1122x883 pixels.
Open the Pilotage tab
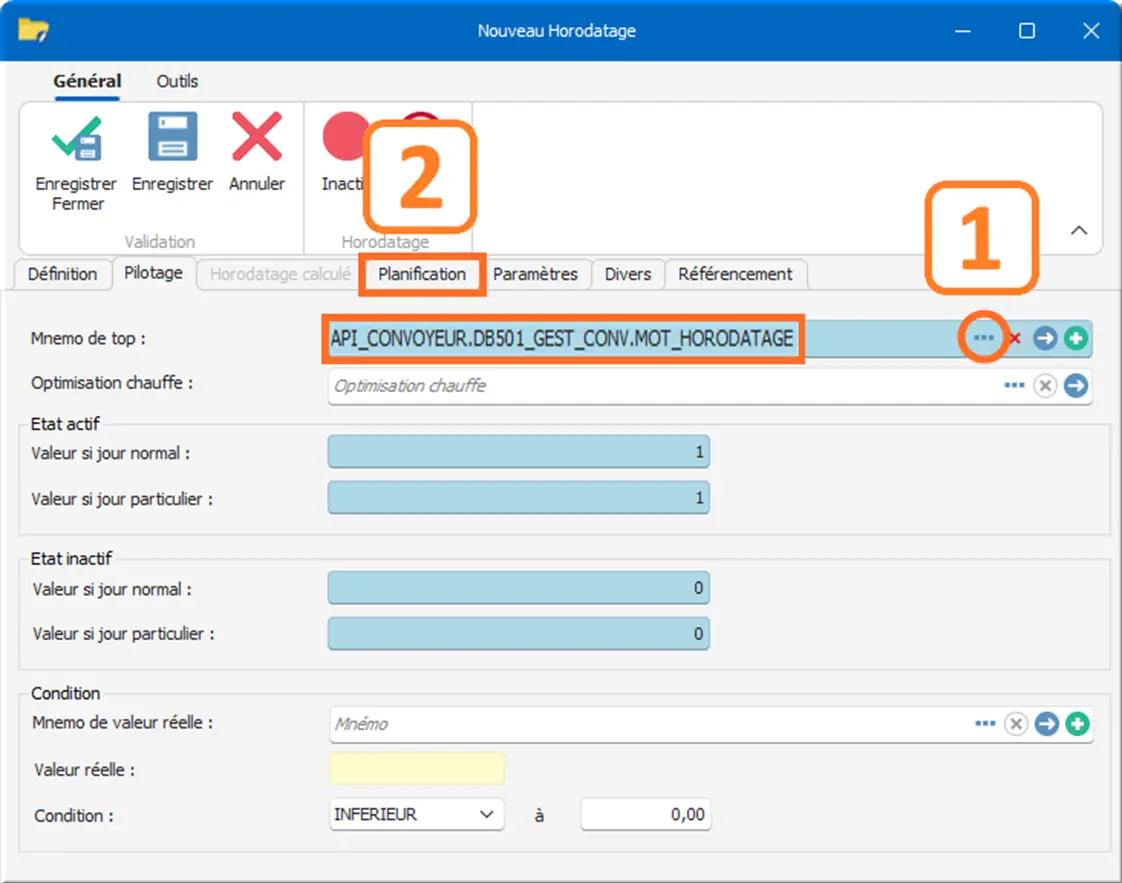pos(153,273)
